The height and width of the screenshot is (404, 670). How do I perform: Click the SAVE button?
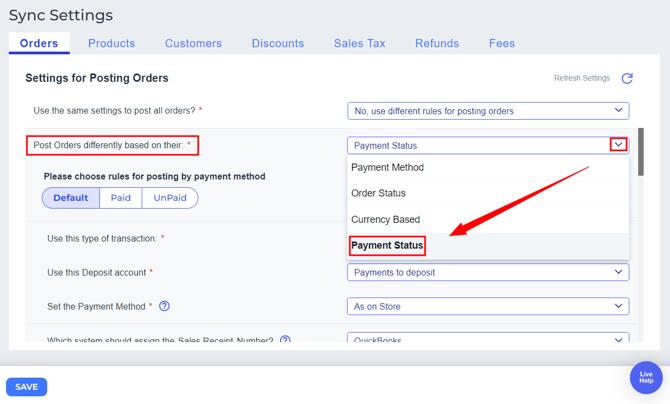point(27,387)
